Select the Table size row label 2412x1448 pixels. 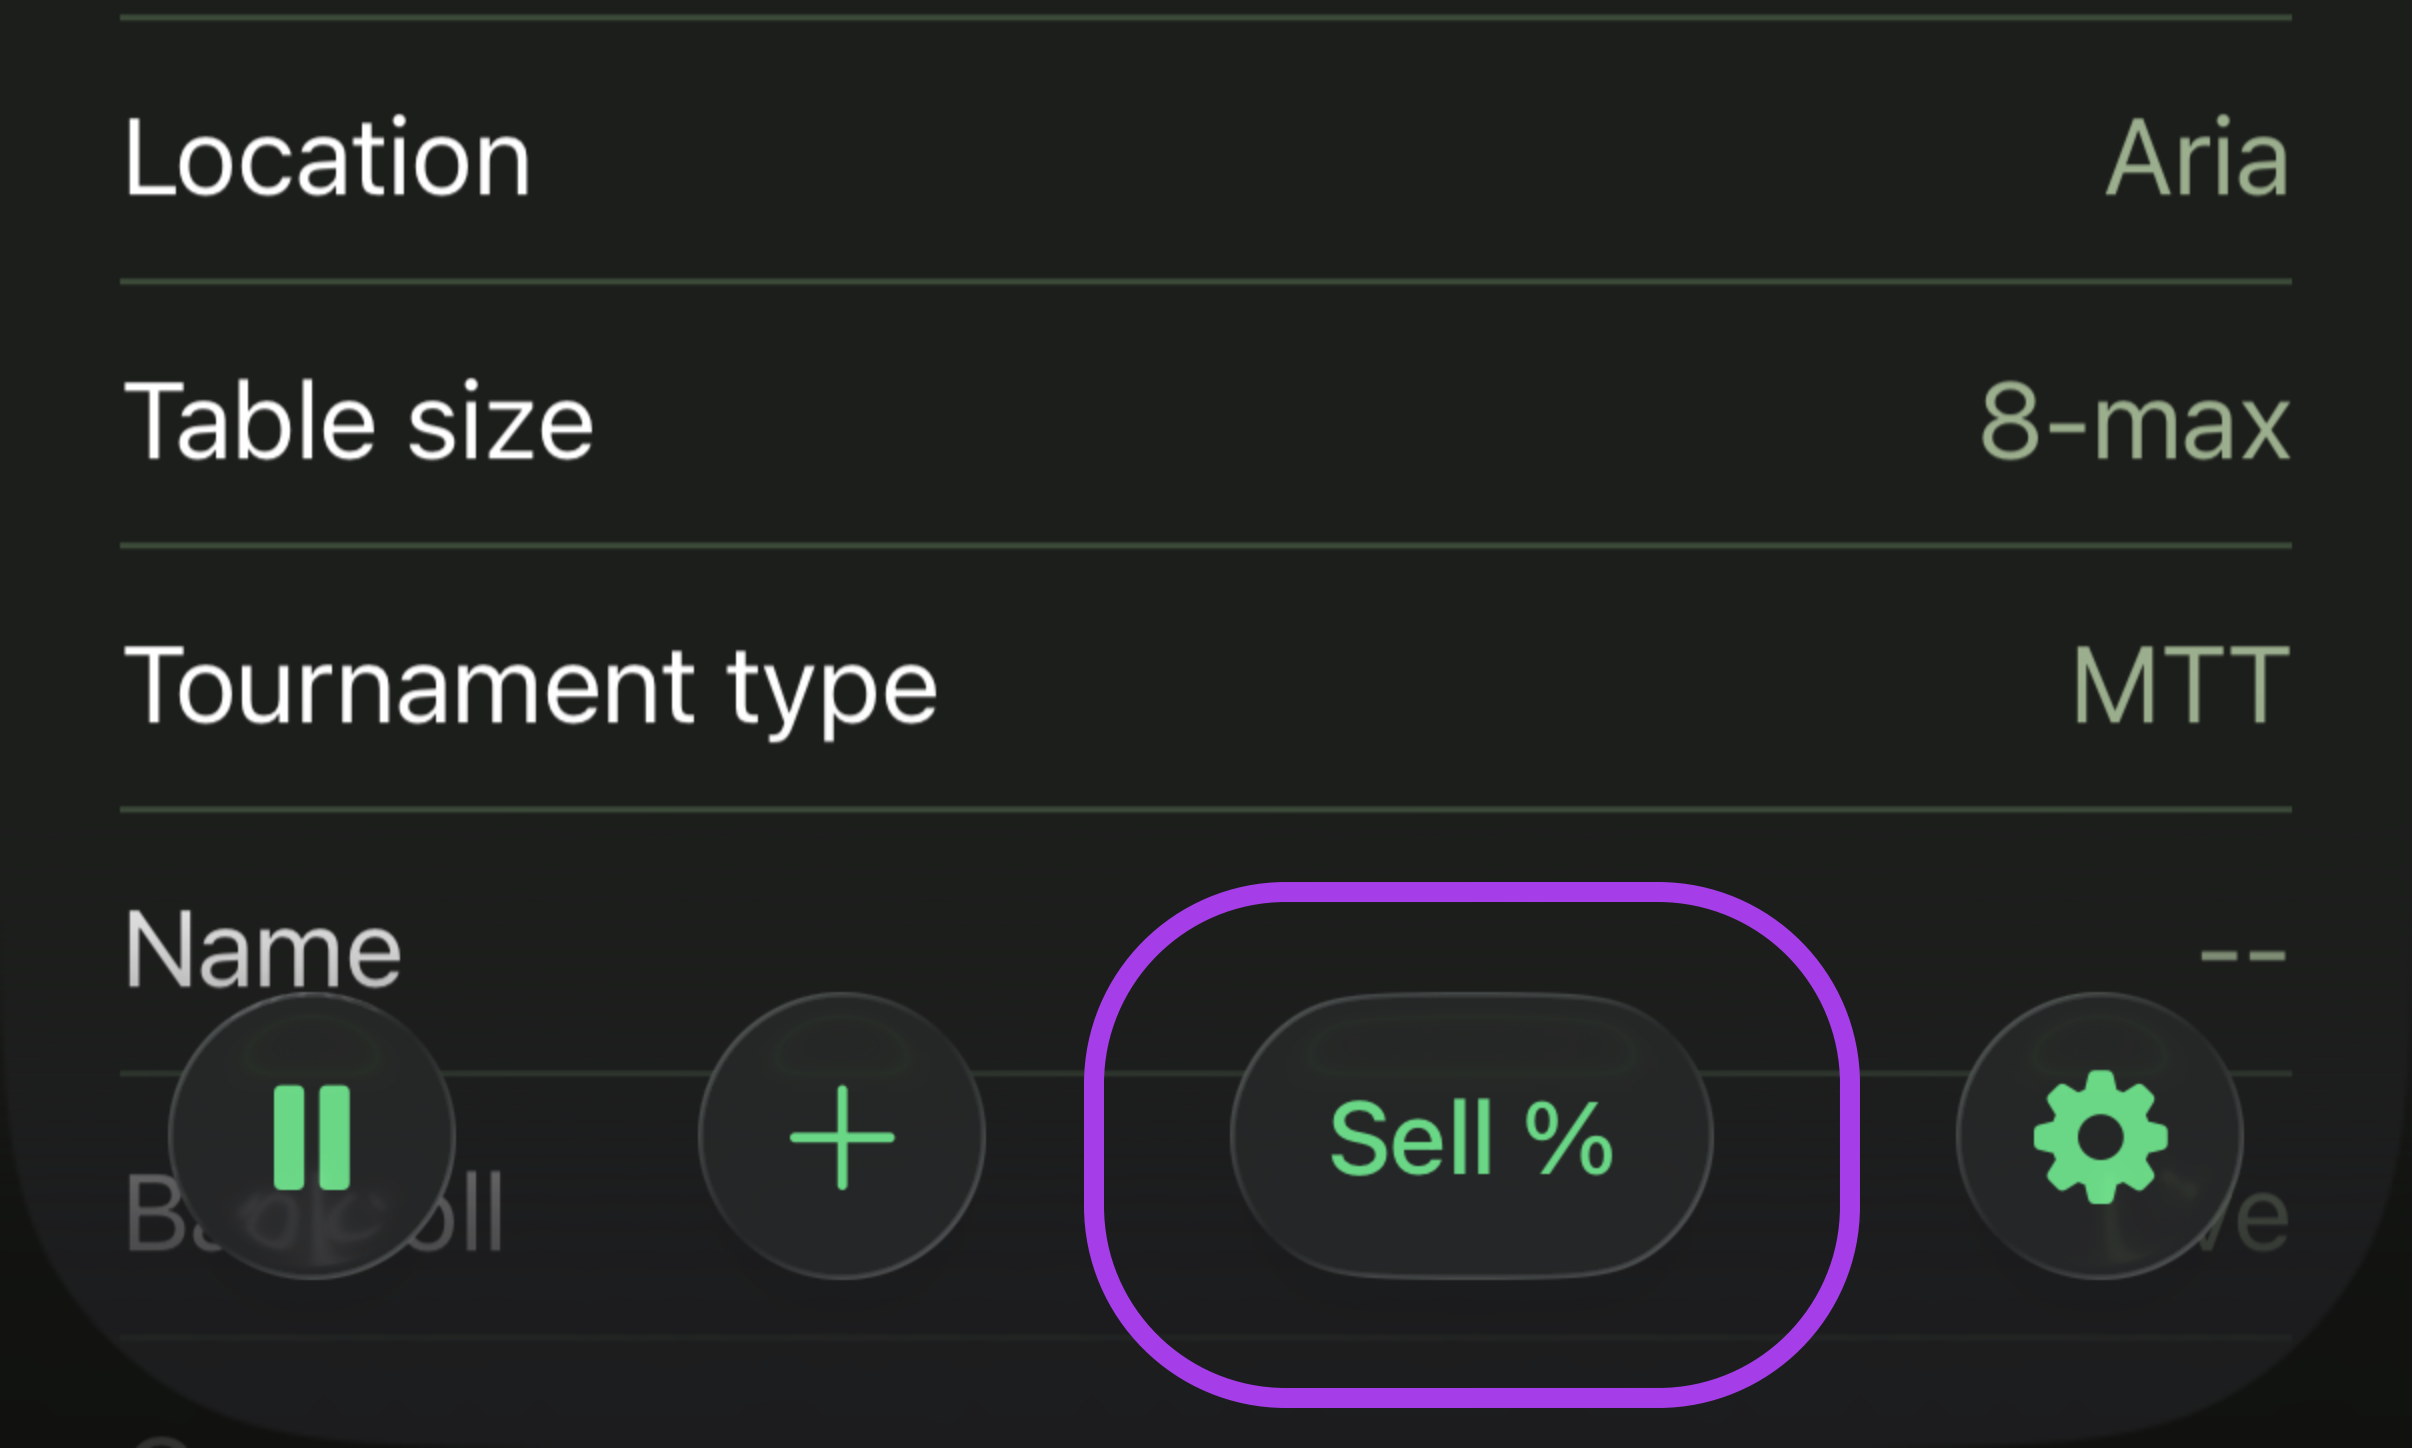coord(358,422)
